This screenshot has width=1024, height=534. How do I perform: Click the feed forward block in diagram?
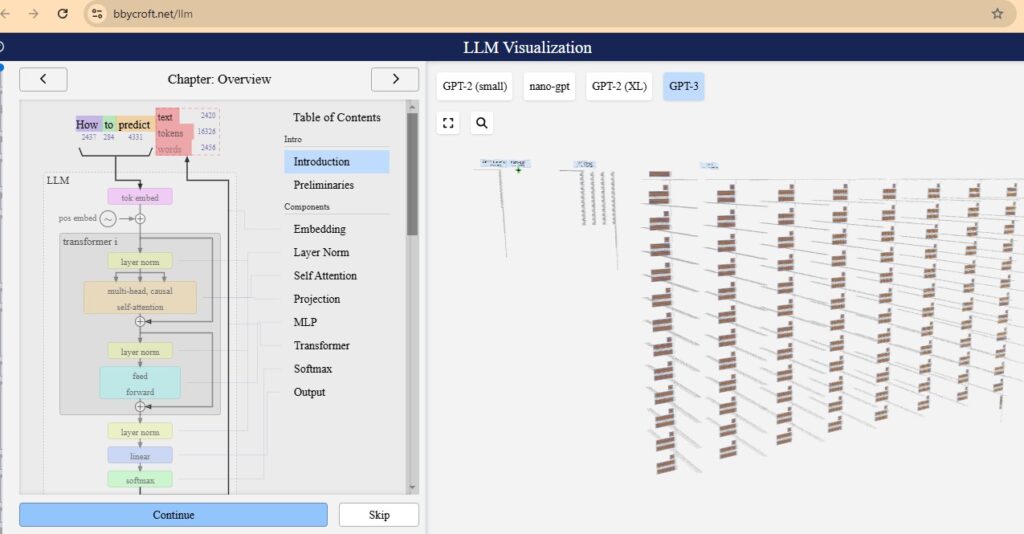pyautogui.click(x=140, y=384)
